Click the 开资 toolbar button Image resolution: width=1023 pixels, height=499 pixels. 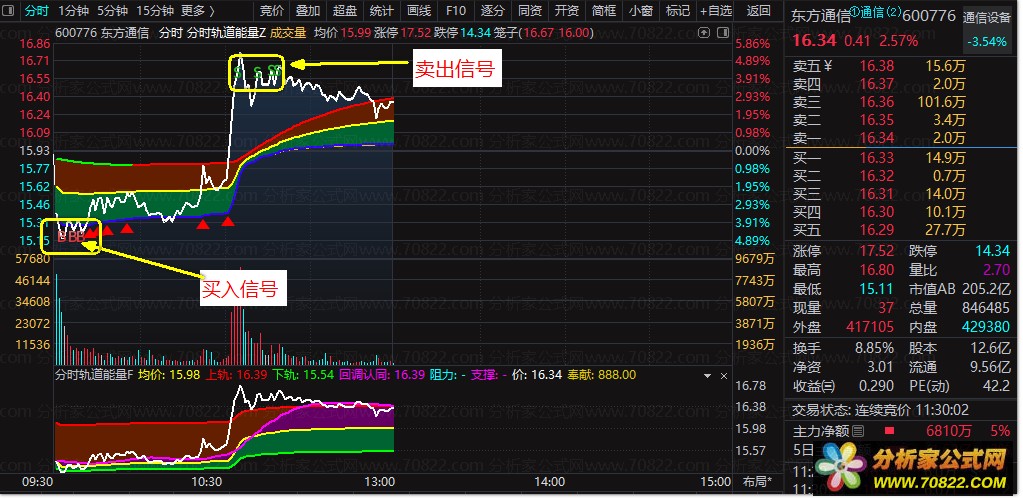567,10
